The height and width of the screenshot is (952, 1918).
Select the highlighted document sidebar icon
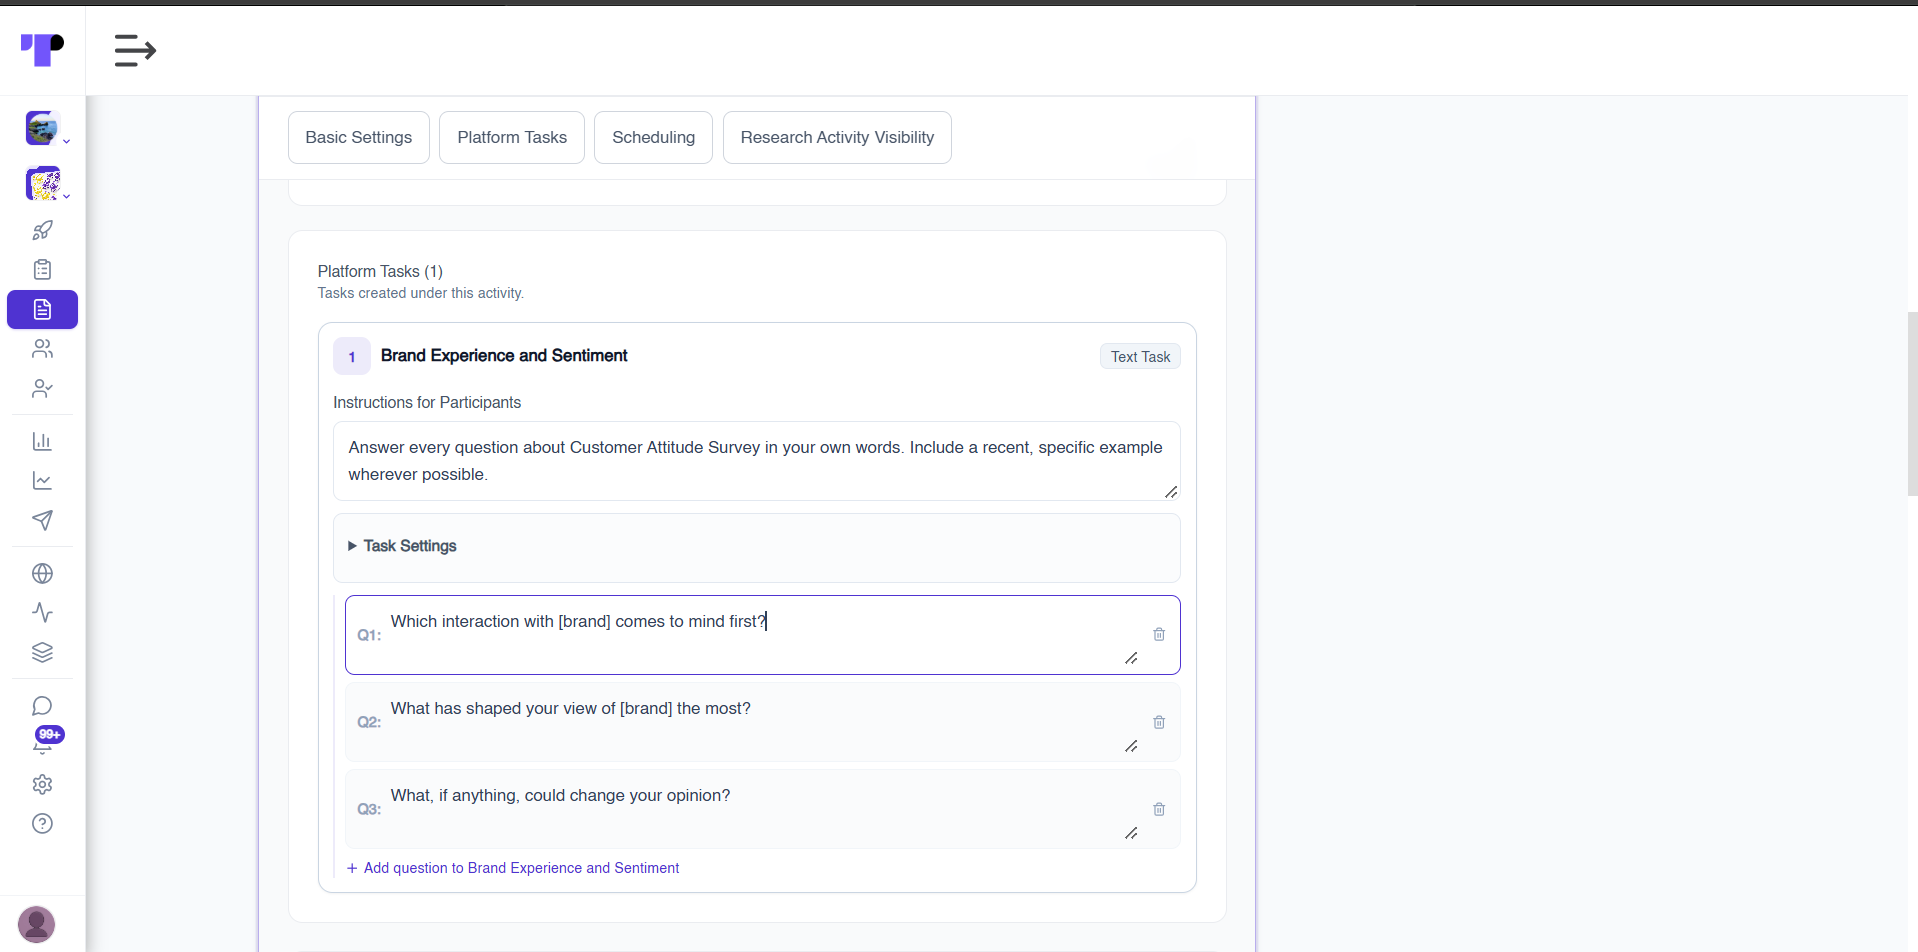coord(42,309)
